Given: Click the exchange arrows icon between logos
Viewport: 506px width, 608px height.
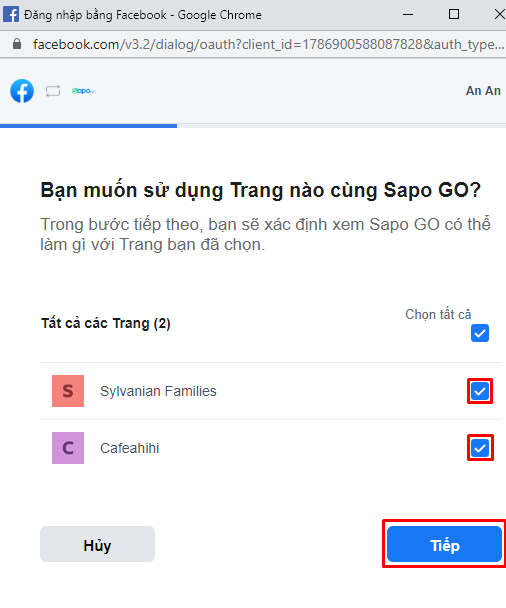Looking at the screenshot, I should [53, 91].
